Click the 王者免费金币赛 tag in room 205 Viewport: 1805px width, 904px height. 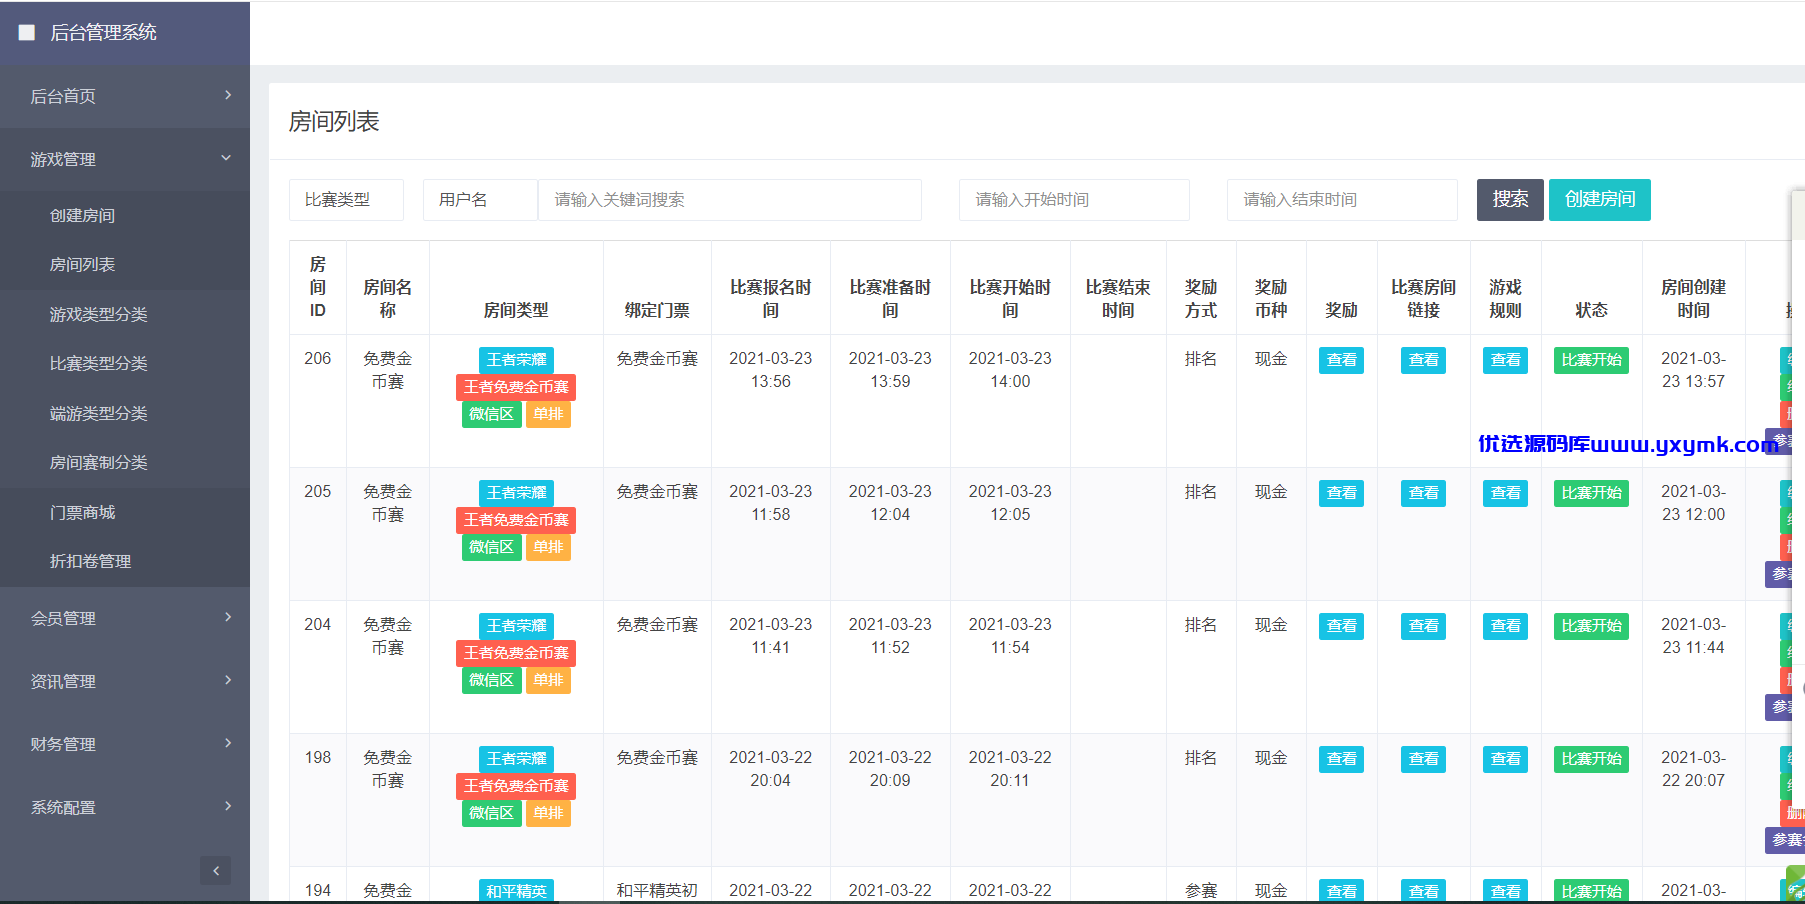(516, 520)
